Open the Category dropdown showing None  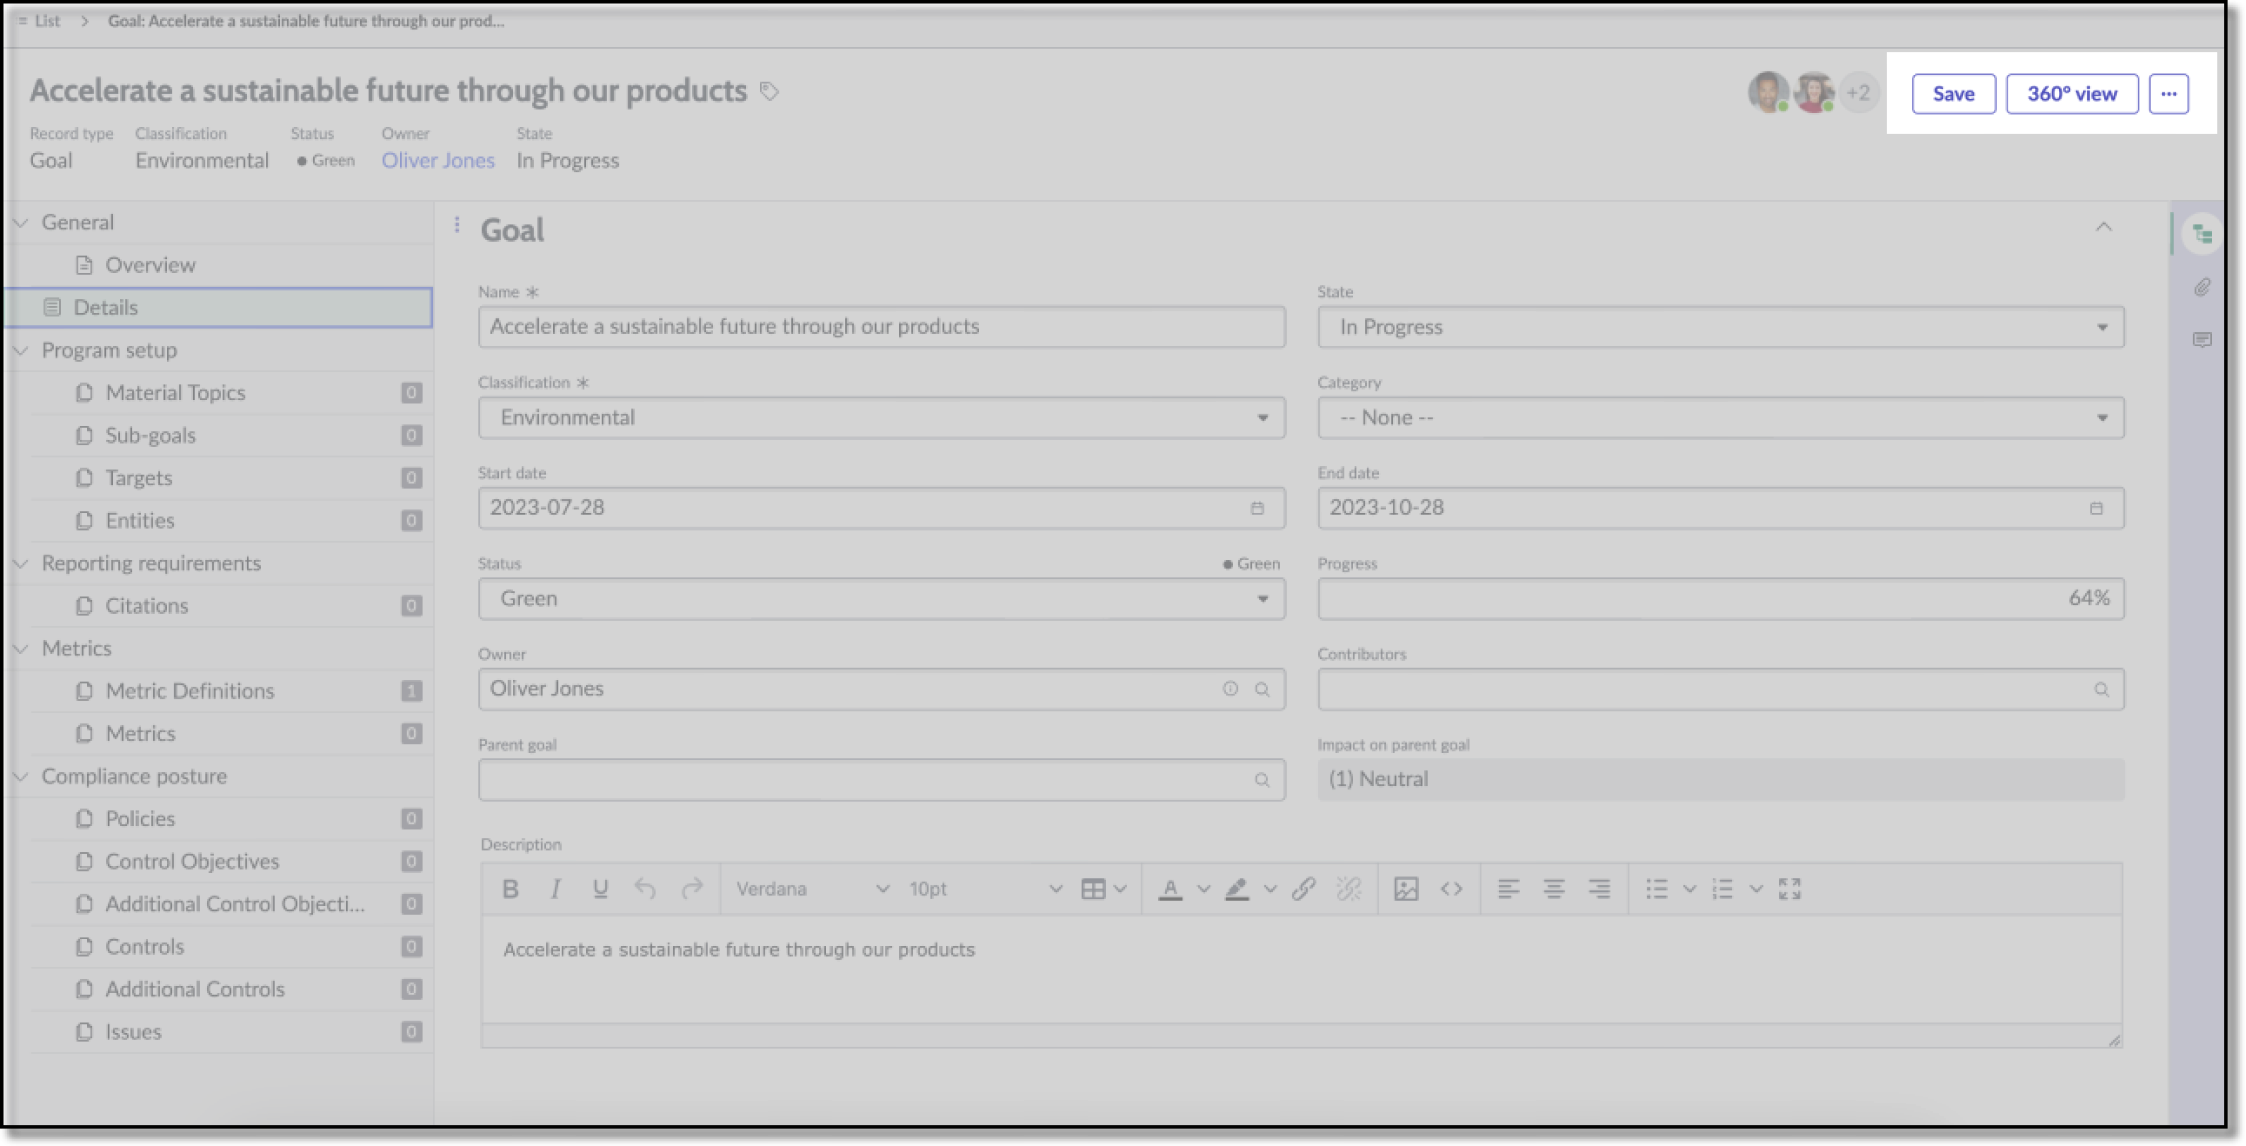[x=2104, y=418]
